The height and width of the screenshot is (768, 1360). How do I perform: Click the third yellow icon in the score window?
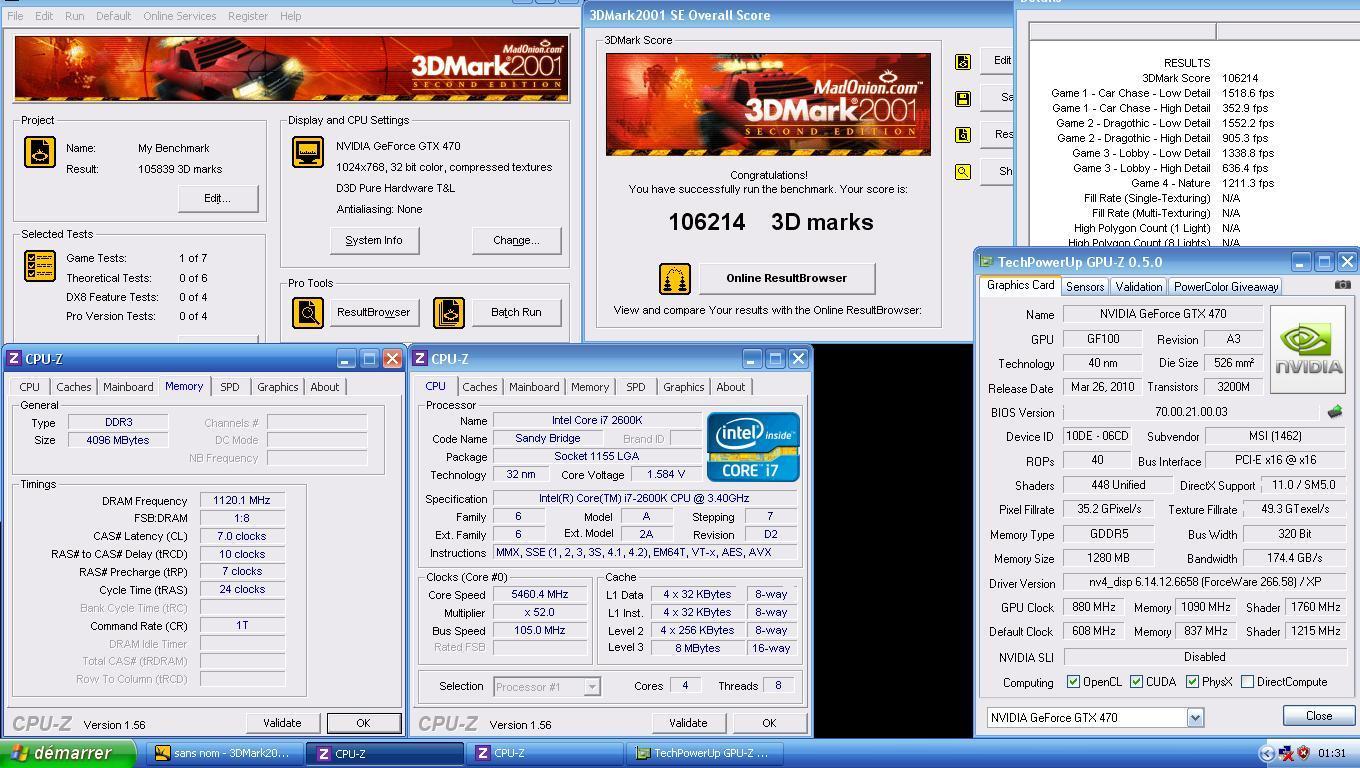point(963,135)
